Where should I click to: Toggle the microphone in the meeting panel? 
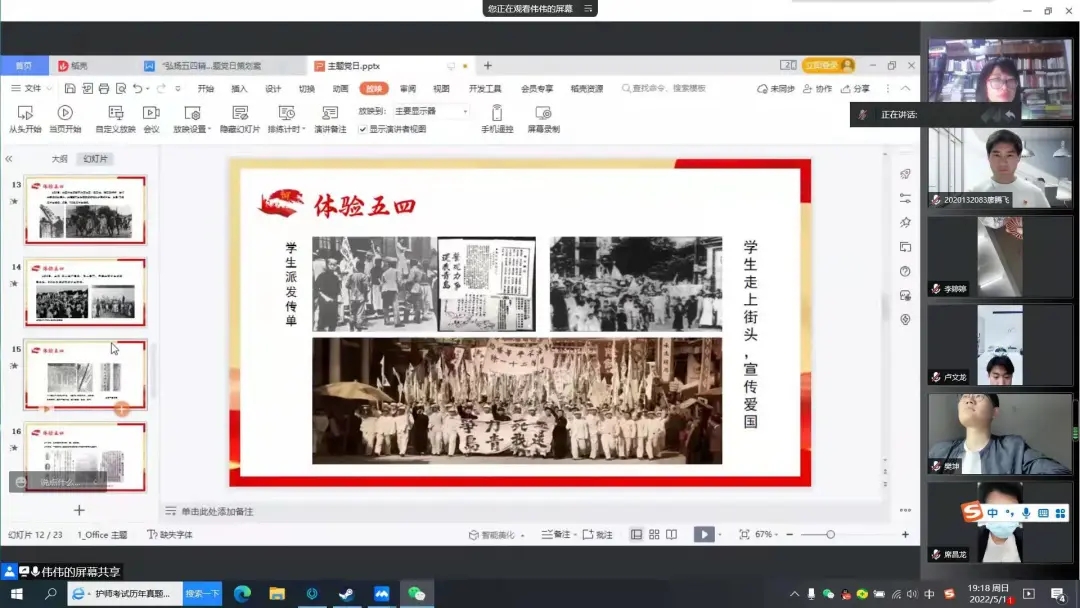[864, 113]
